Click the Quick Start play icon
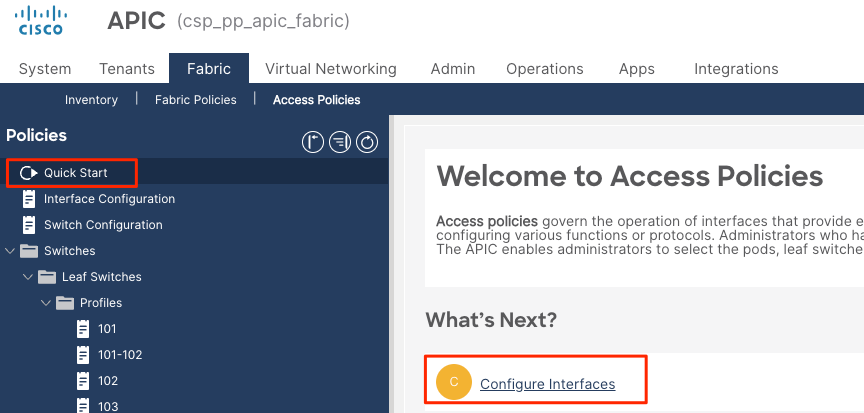This screenshot has height=413, width=864. (x=28, y=173)
